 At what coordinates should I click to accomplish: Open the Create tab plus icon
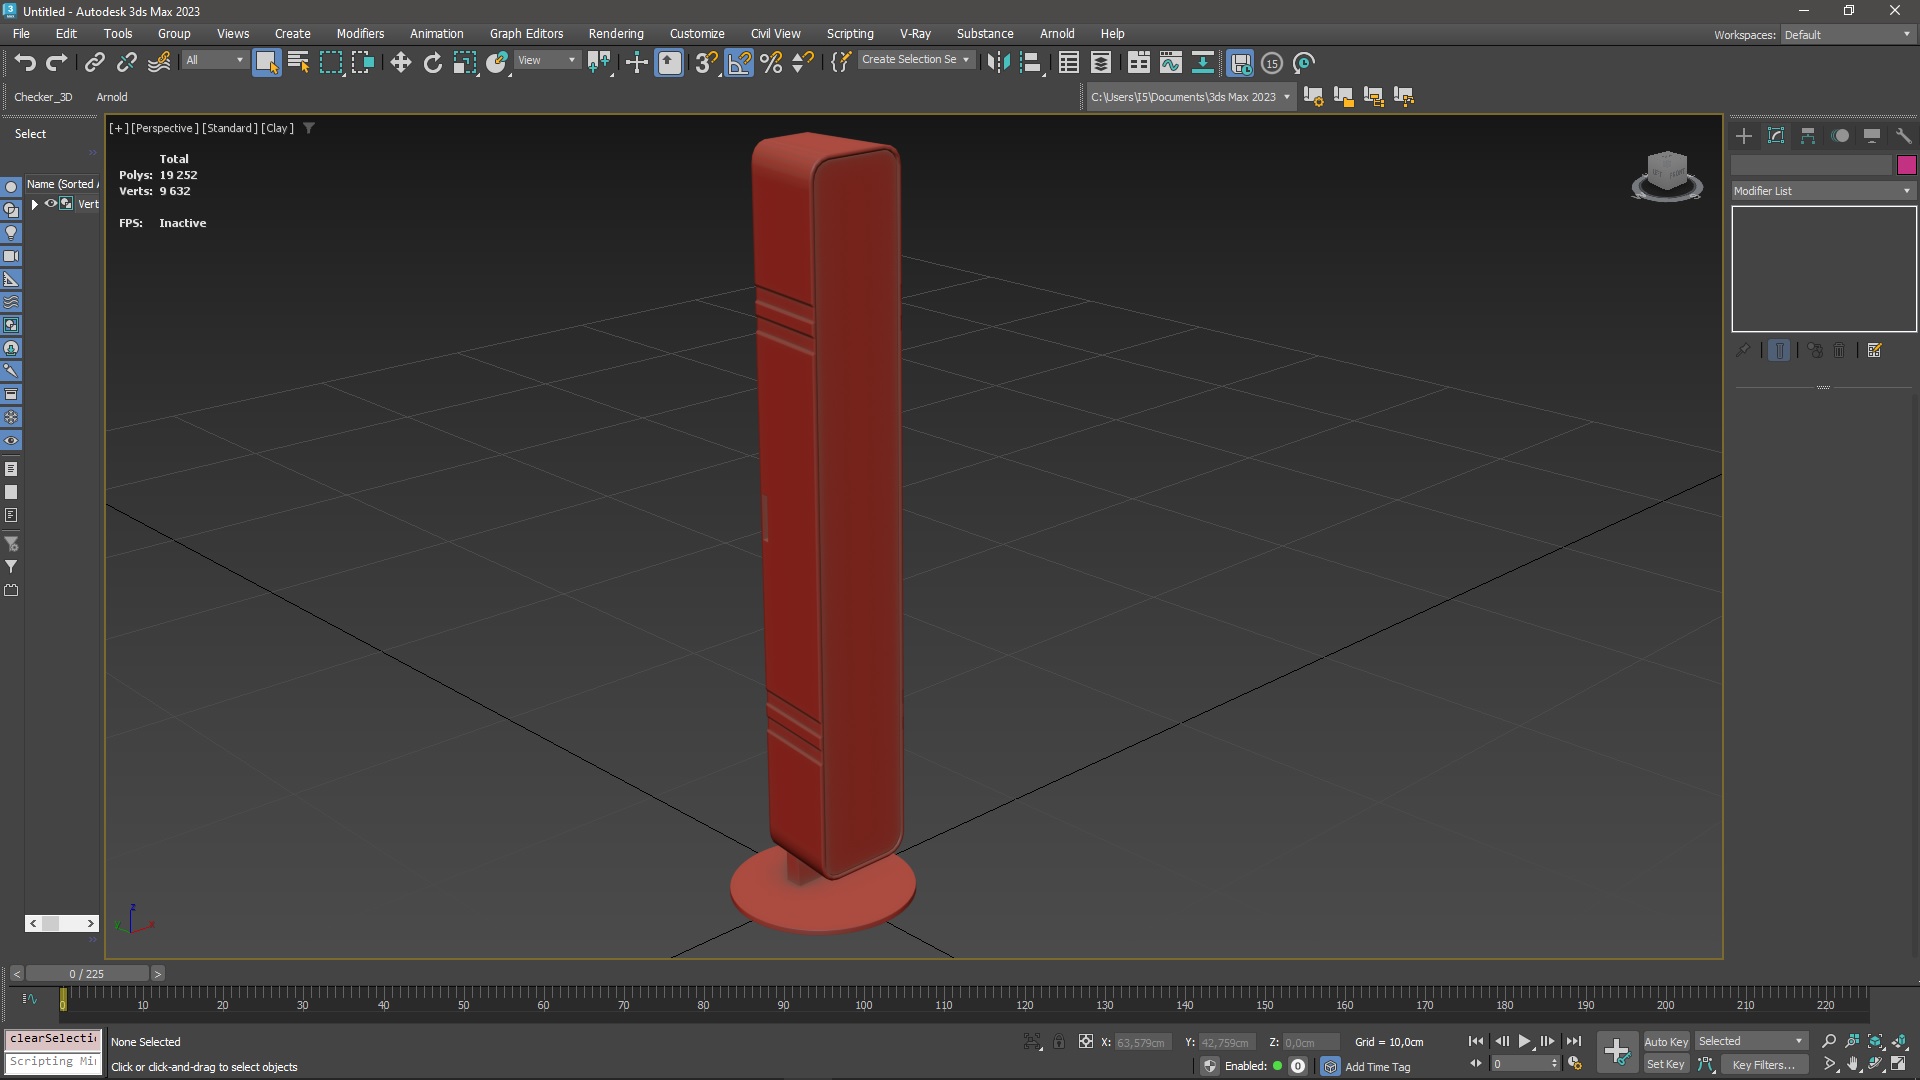click(1743, 136)
